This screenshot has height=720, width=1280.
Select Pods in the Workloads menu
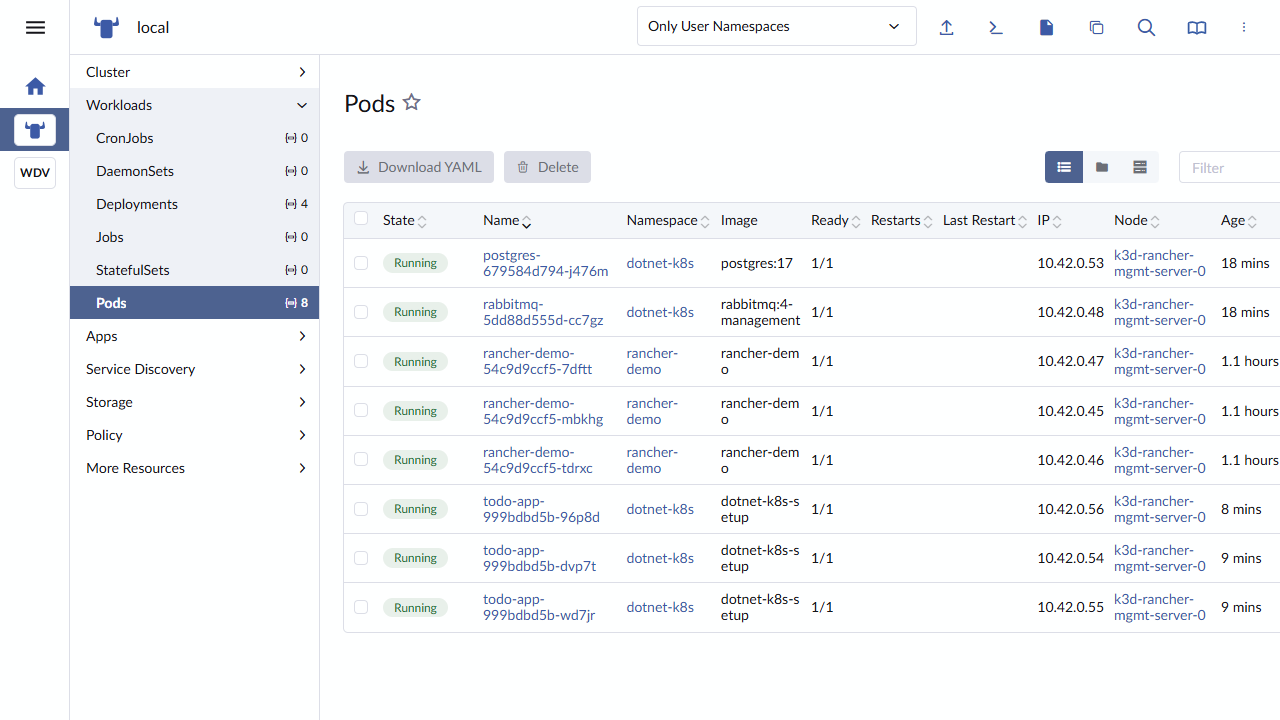coord(194,303)
